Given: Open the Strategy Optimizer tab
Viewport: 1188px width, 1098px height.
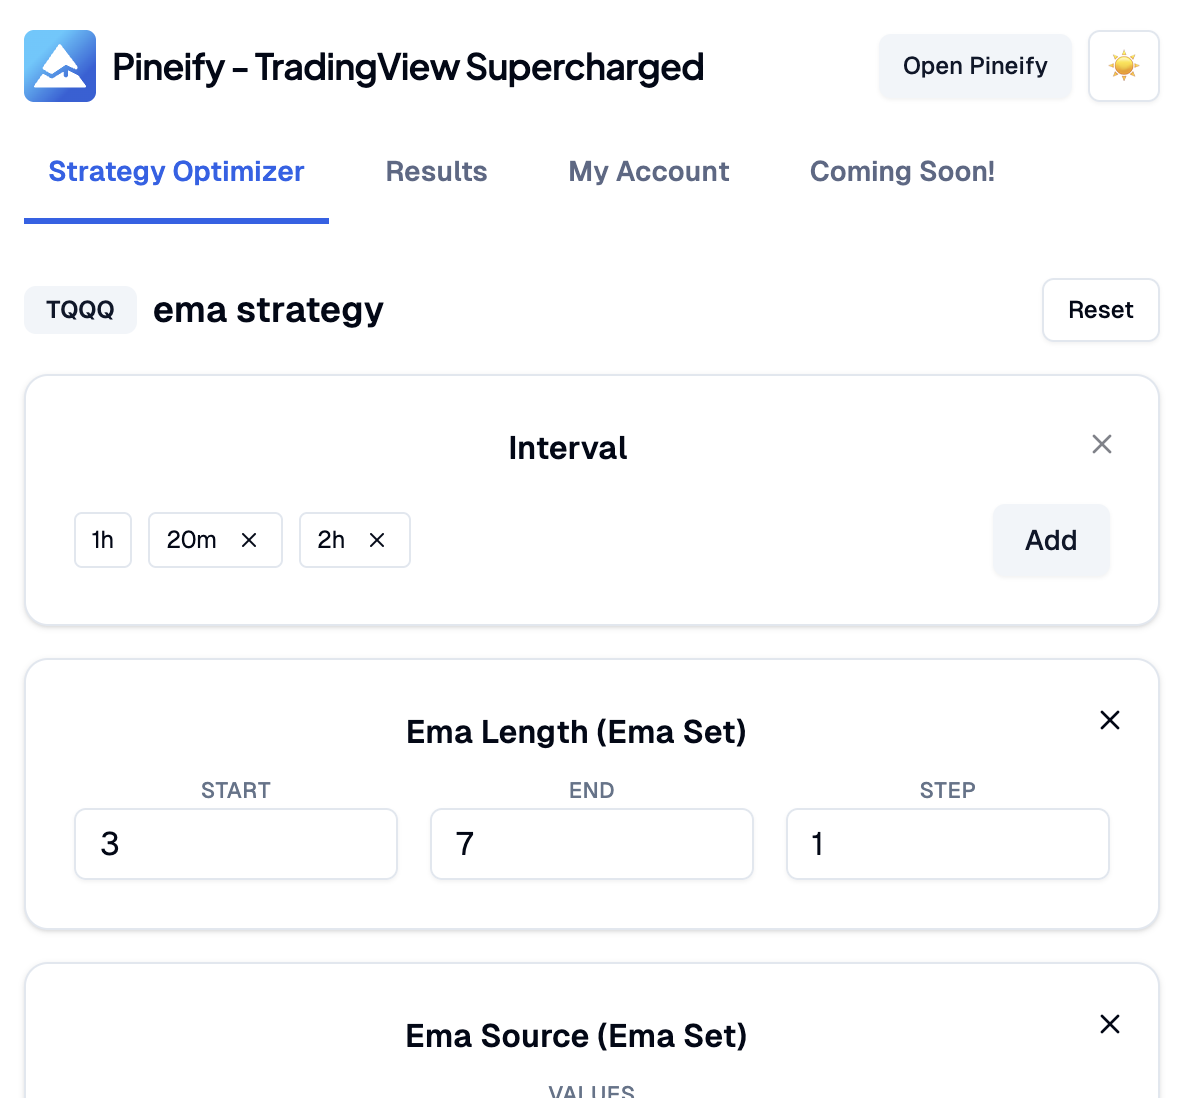Looking at the screenshot, I should (176, 172).
